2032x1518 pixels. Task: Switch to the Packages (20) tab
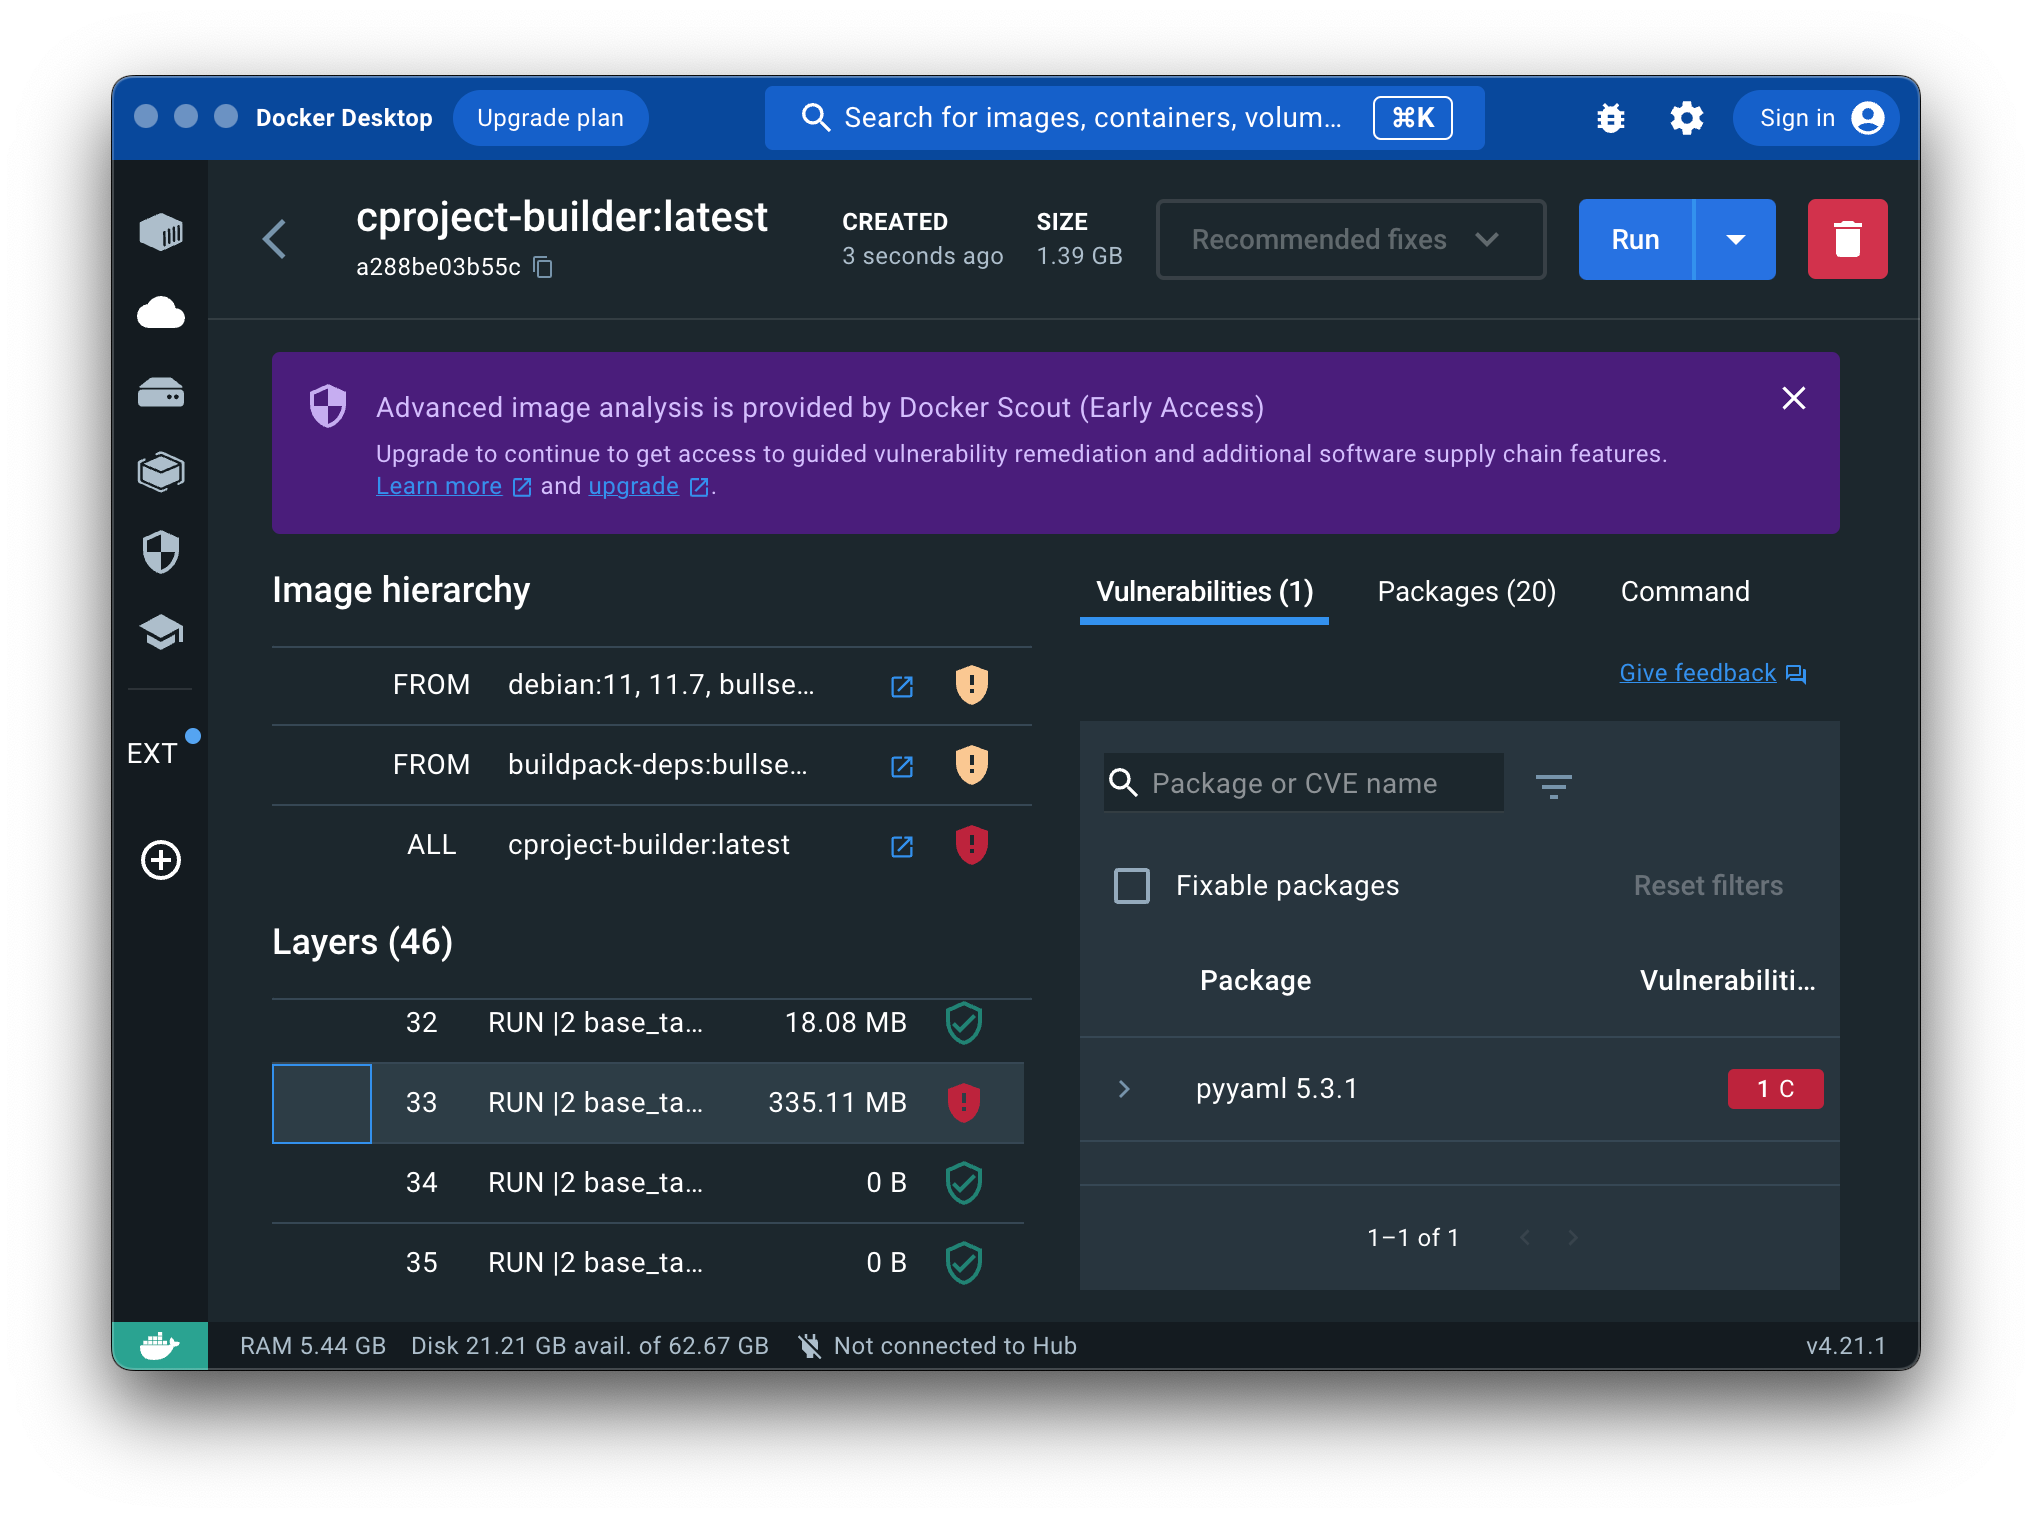tap(1466, 592)
